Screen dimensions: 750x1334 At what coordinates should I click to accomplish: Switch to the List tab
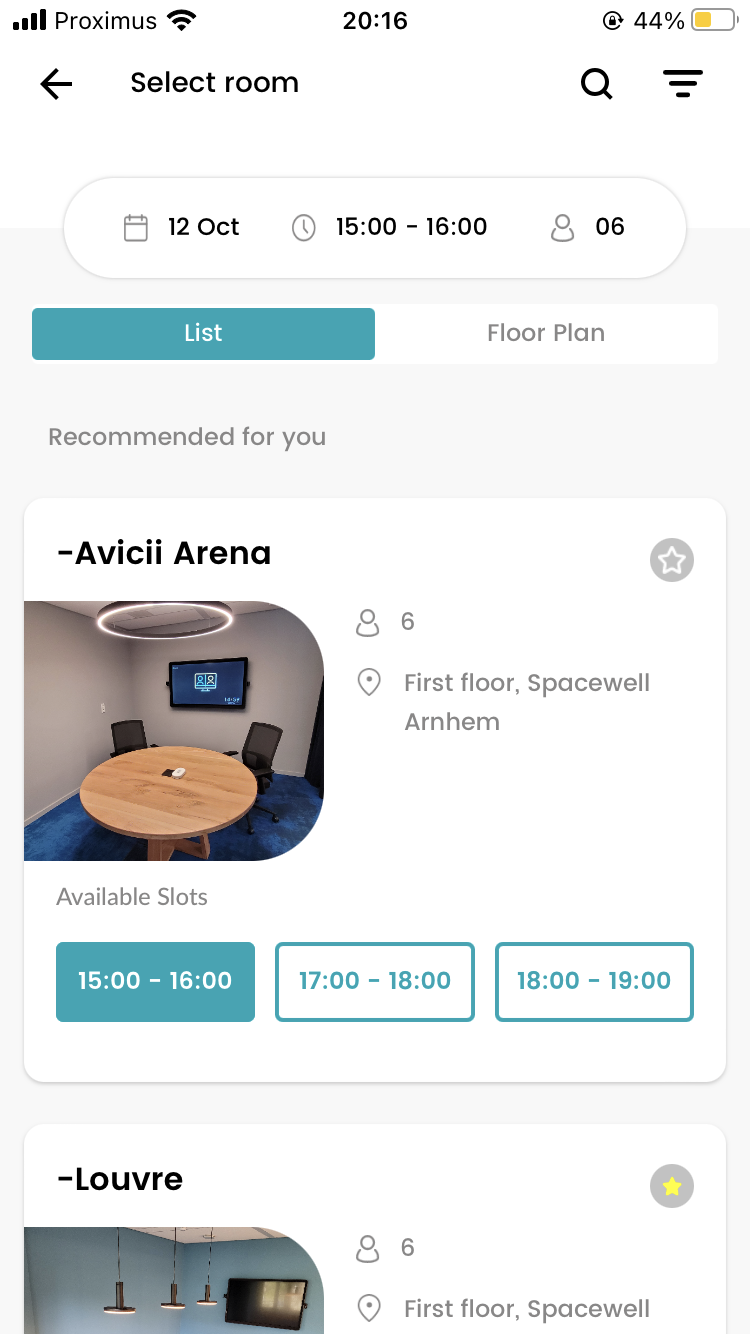pos(203,334)
